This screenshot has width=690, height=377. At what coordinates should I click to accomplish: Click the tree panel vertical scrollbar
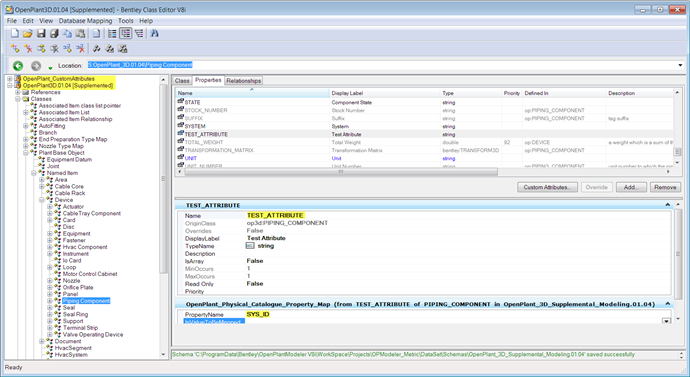[163, 178]
